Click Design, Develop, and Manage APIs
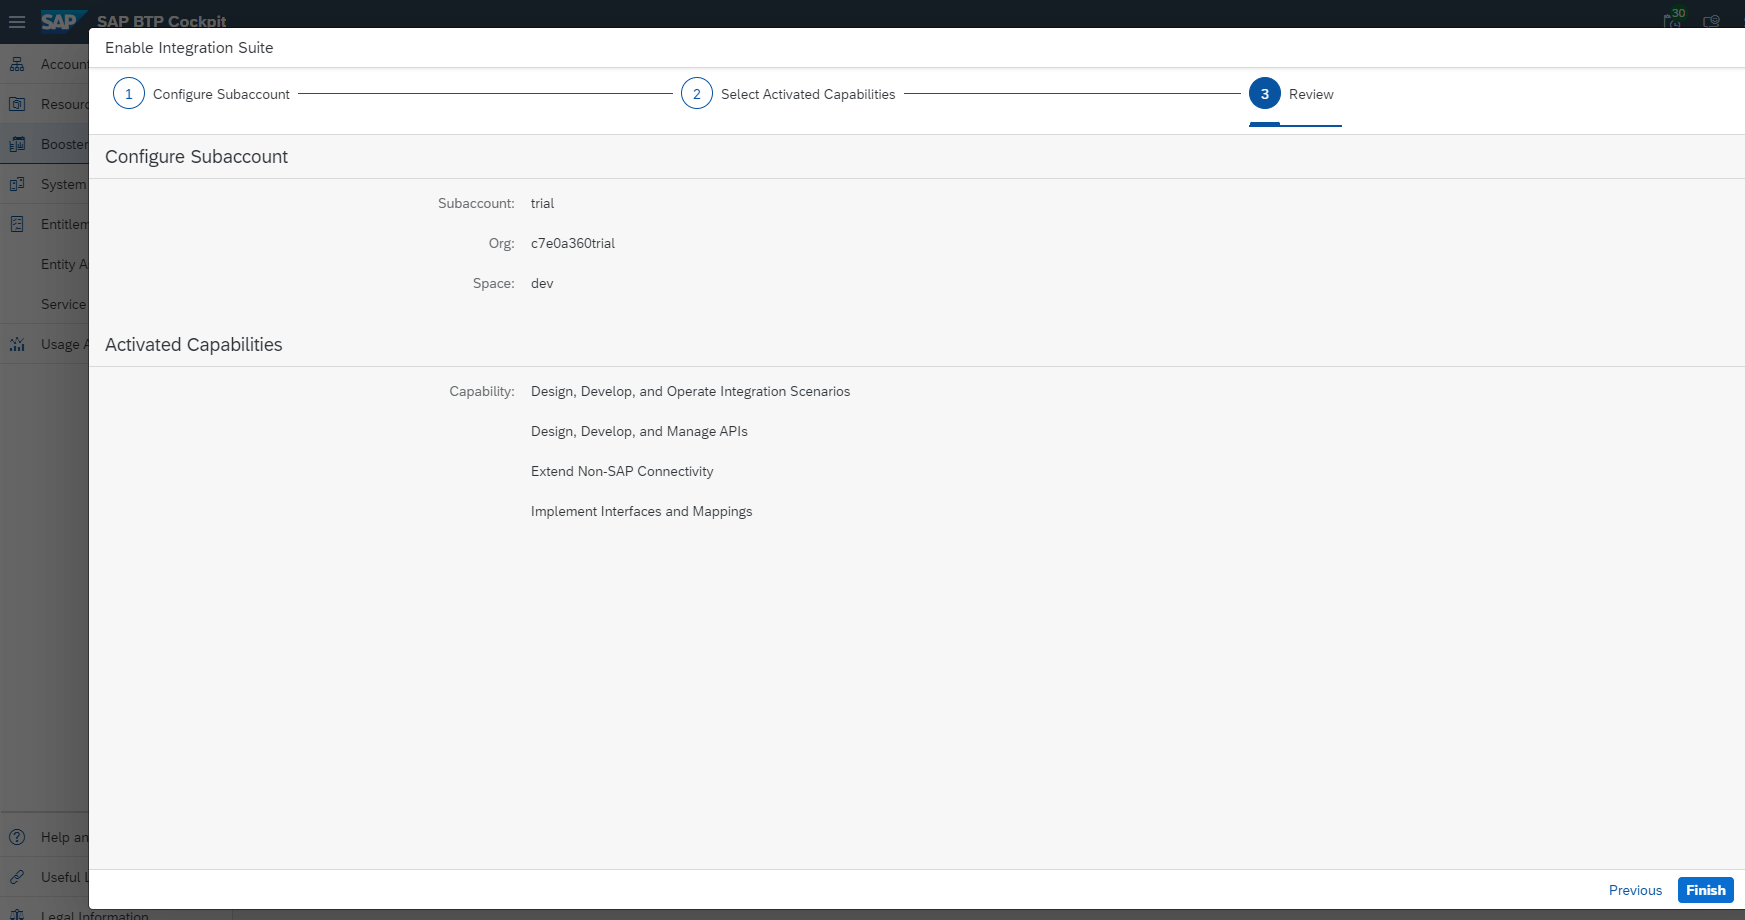This screenshot has height=920, width=1745. [639, 431]
